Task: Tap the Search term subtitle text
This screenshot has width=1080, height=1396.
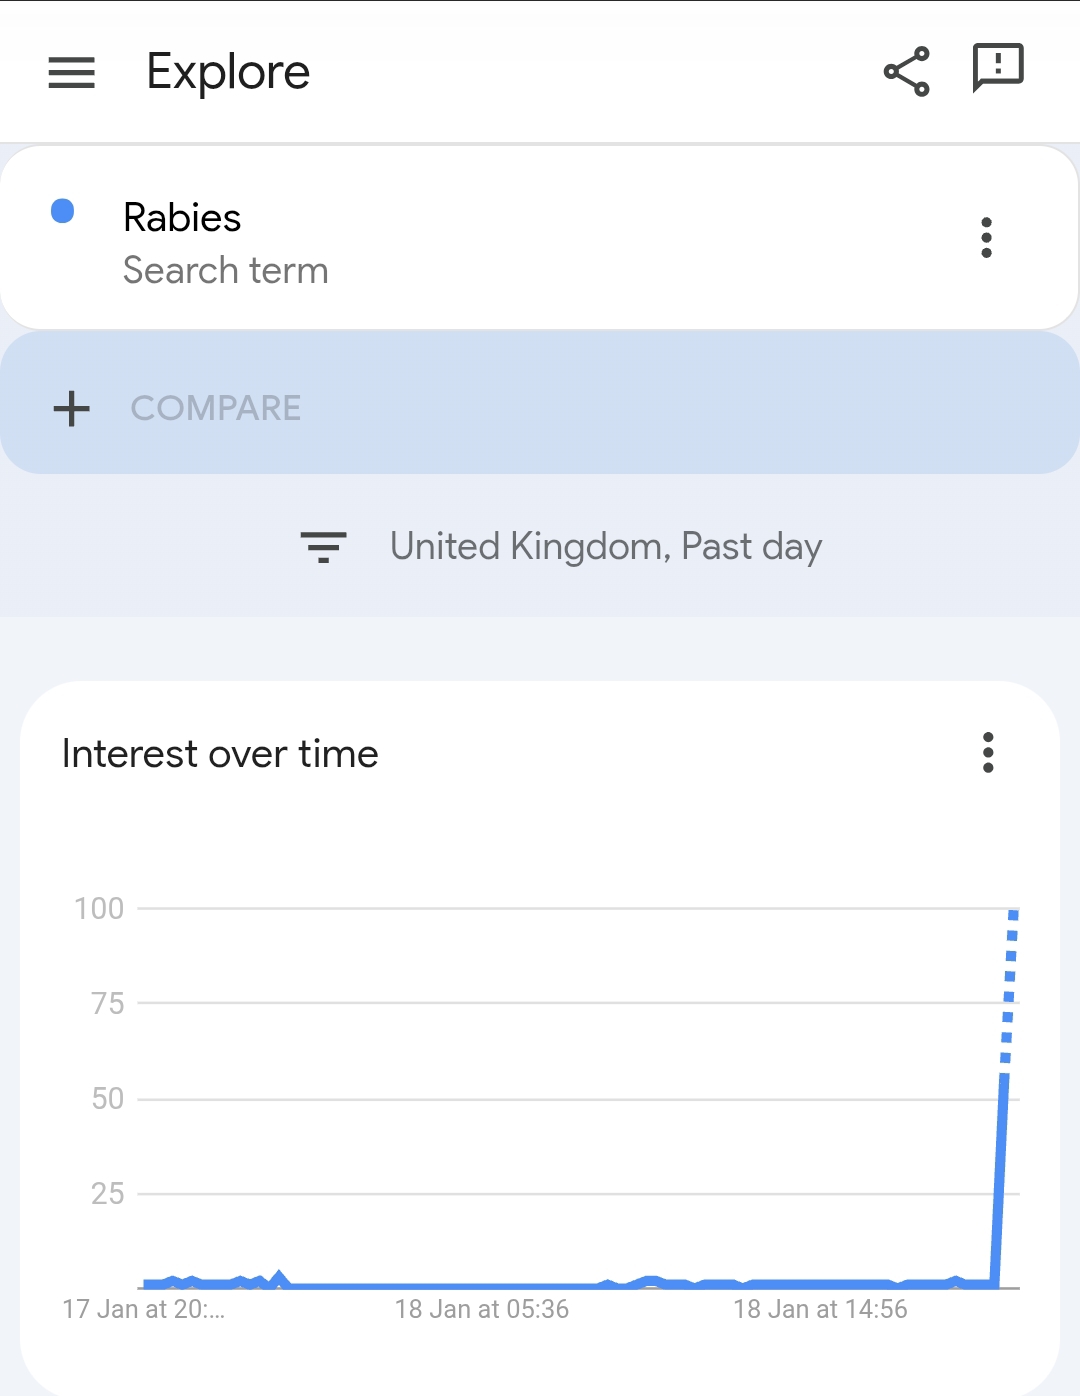Action: pos(225,271)
